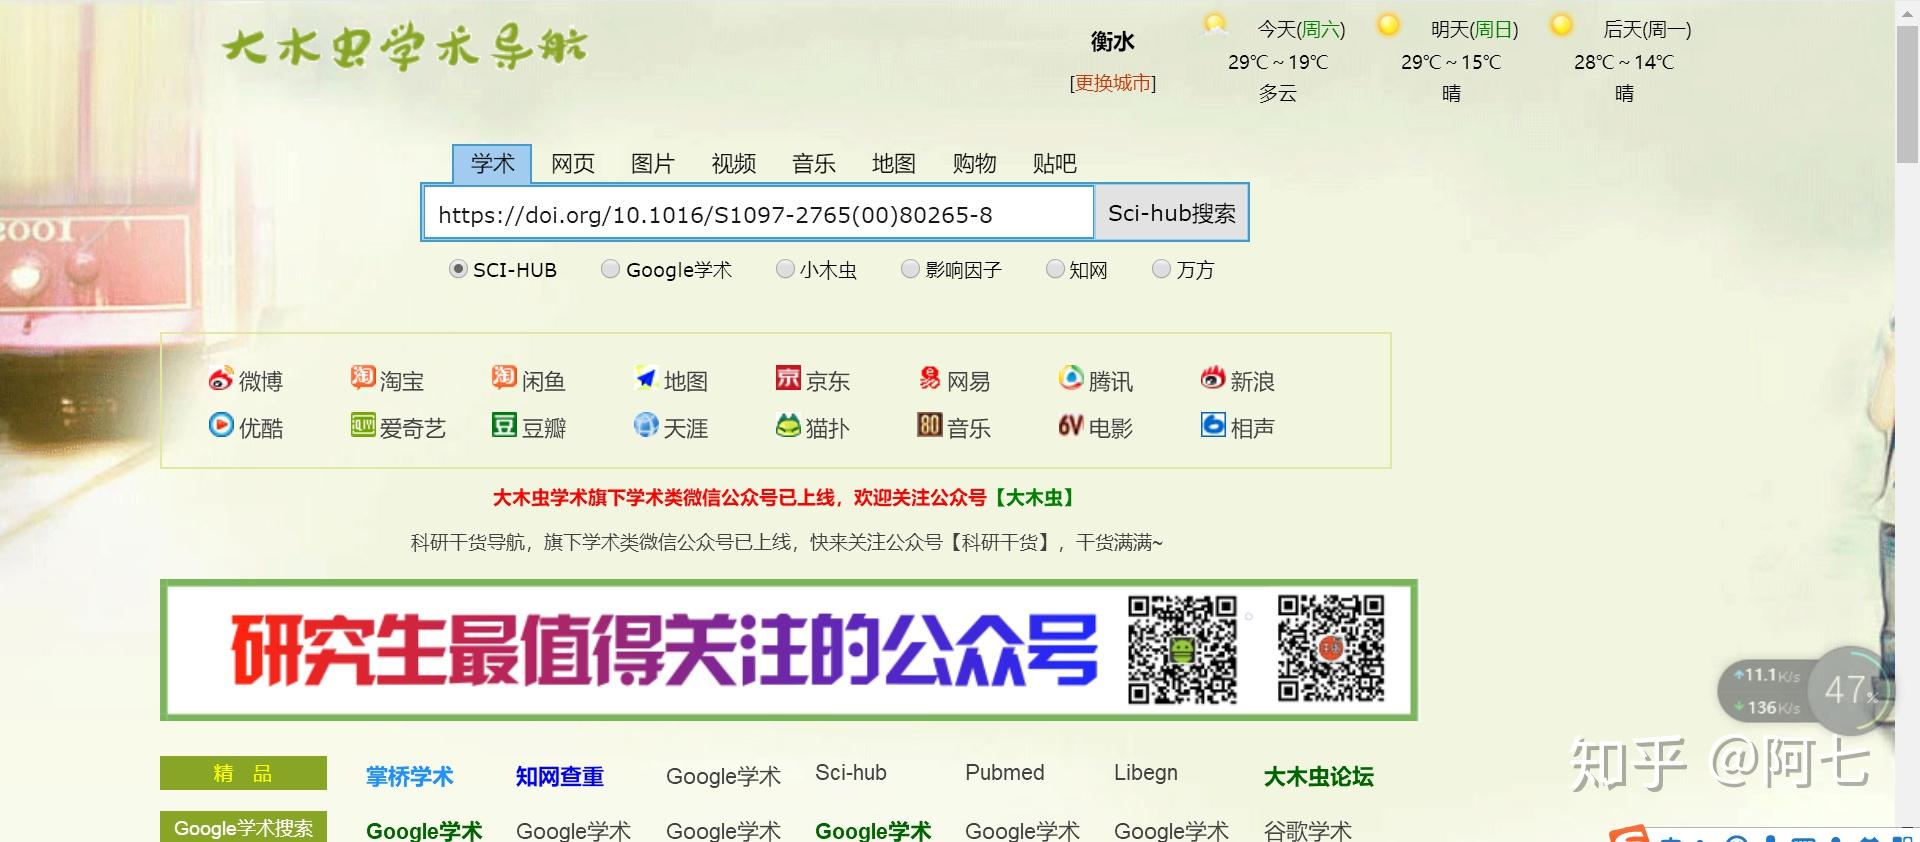Viewport: 1920px width, 842px height.
Task: Open the 掌桥学术 link
Action: (x=409, y=776)
